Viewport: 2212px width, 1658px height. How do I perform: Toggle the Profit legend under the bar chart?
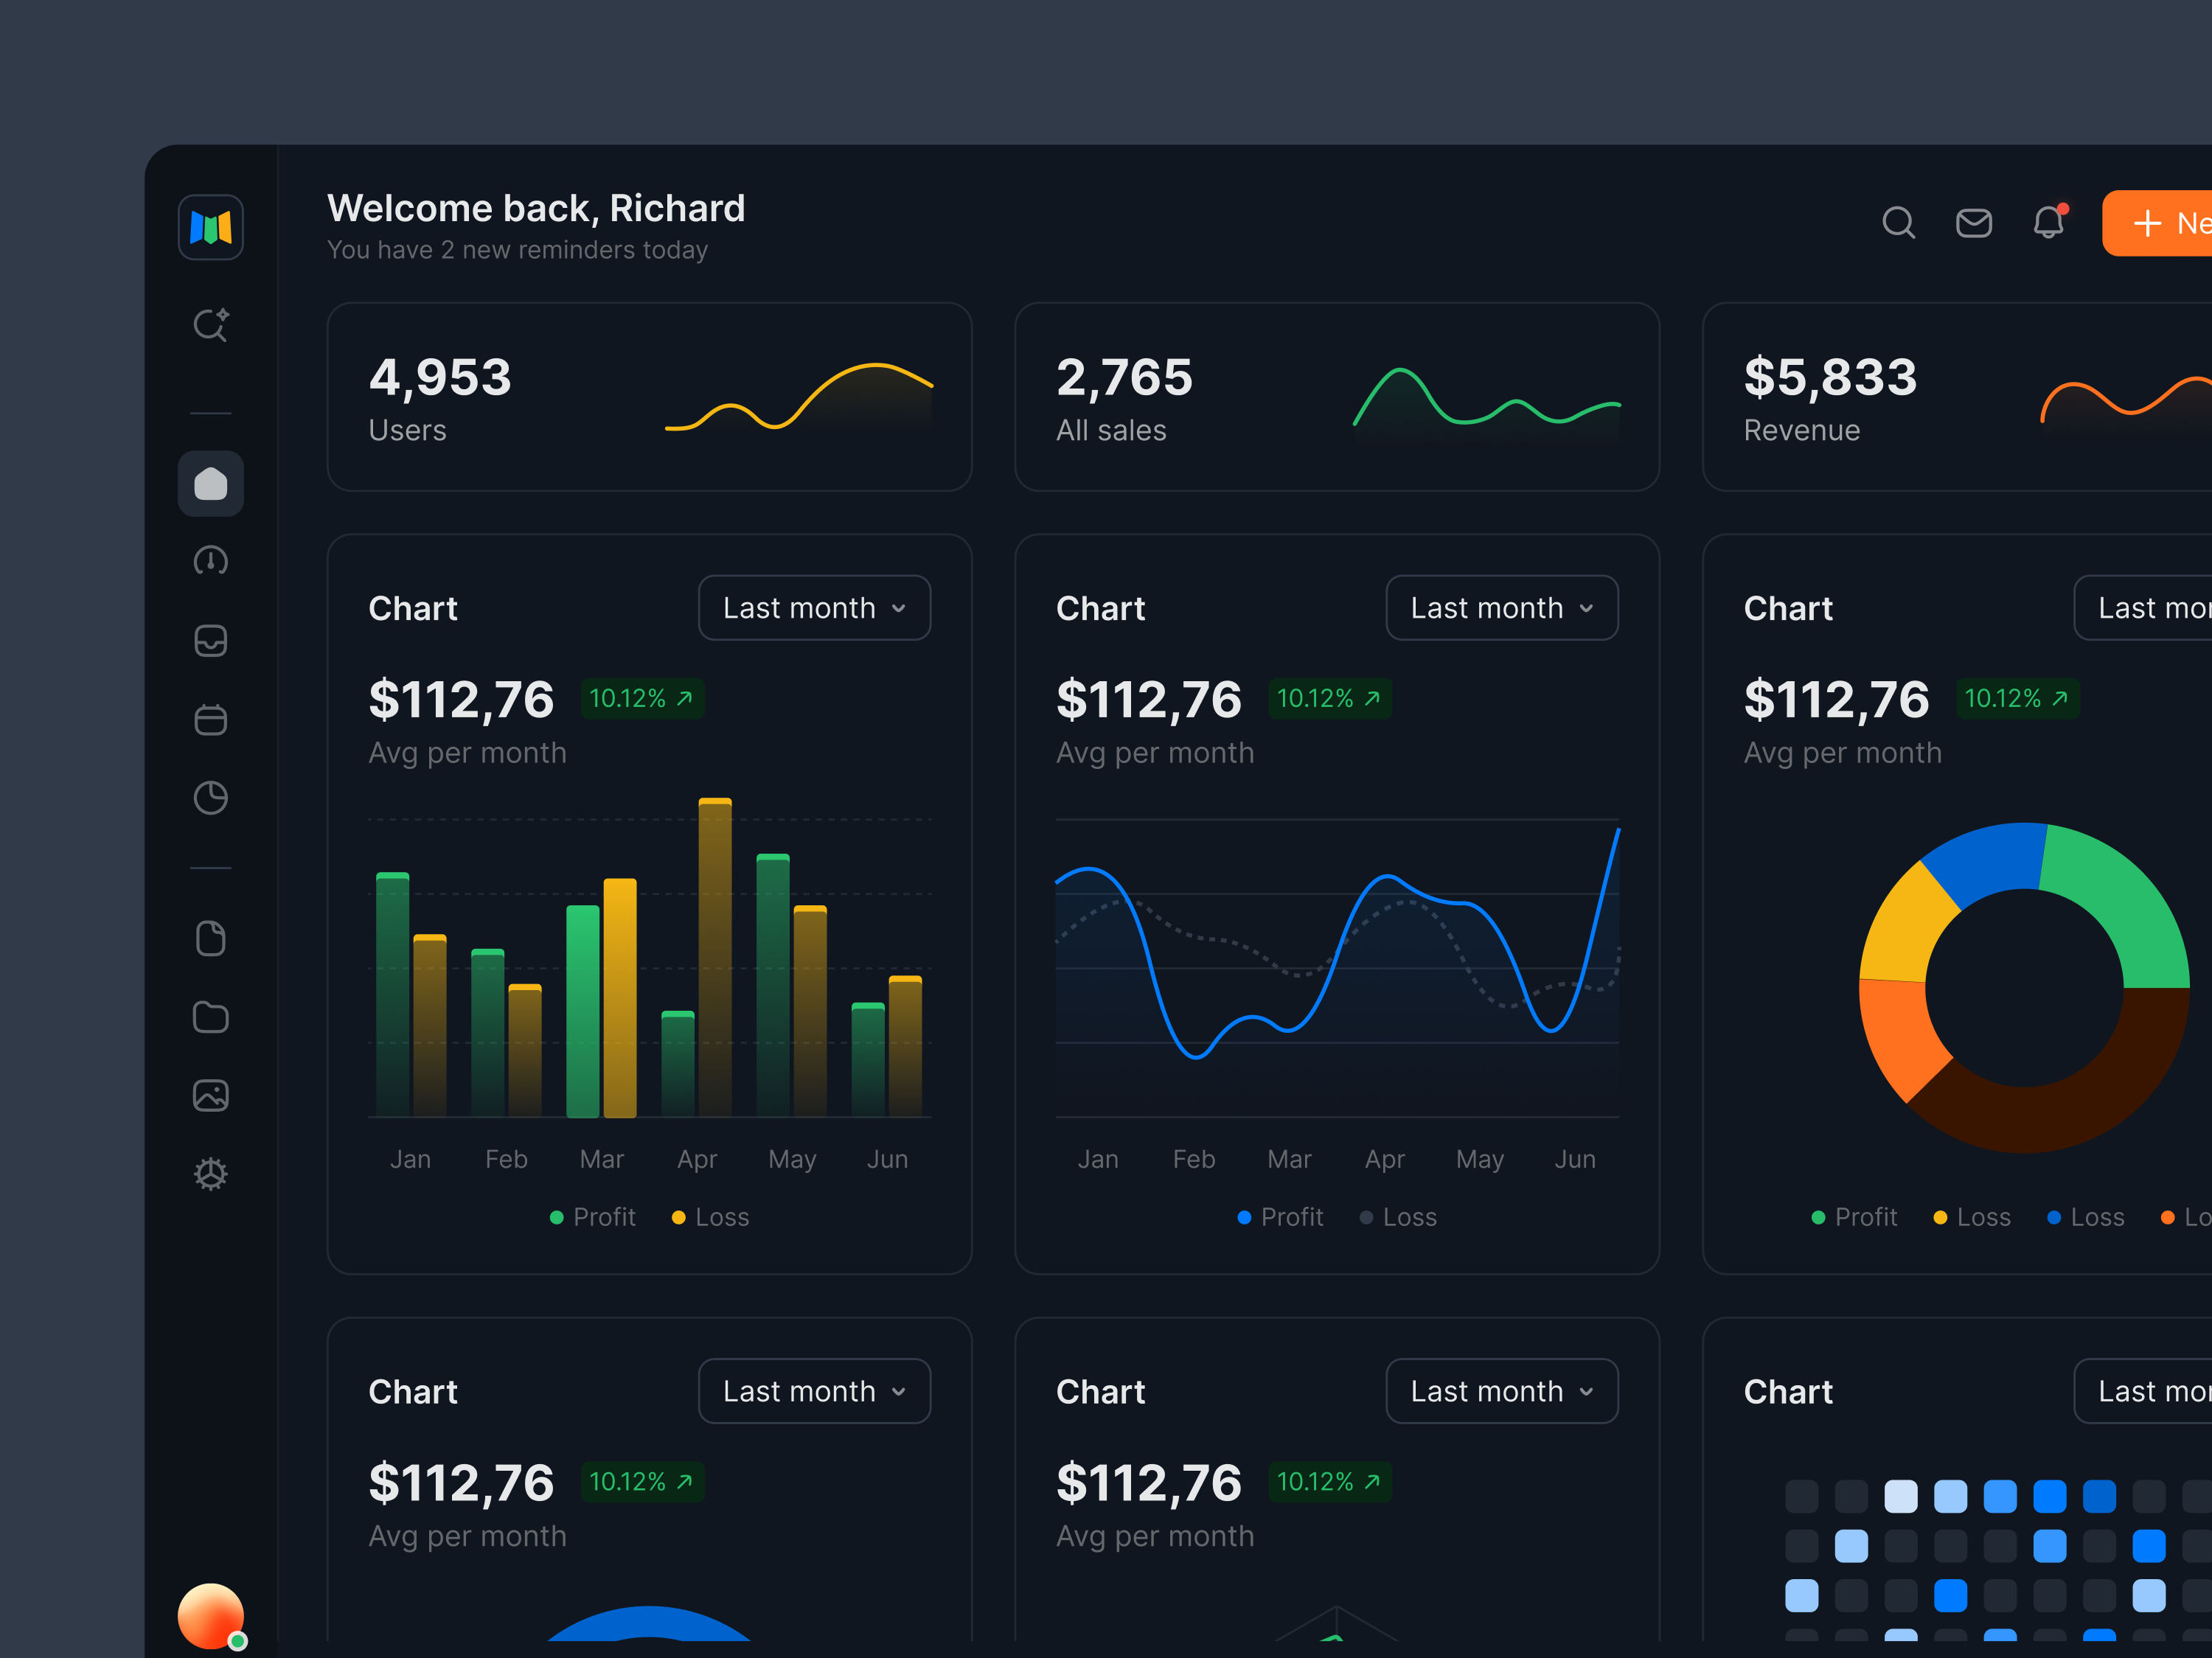pos(593,1217)
